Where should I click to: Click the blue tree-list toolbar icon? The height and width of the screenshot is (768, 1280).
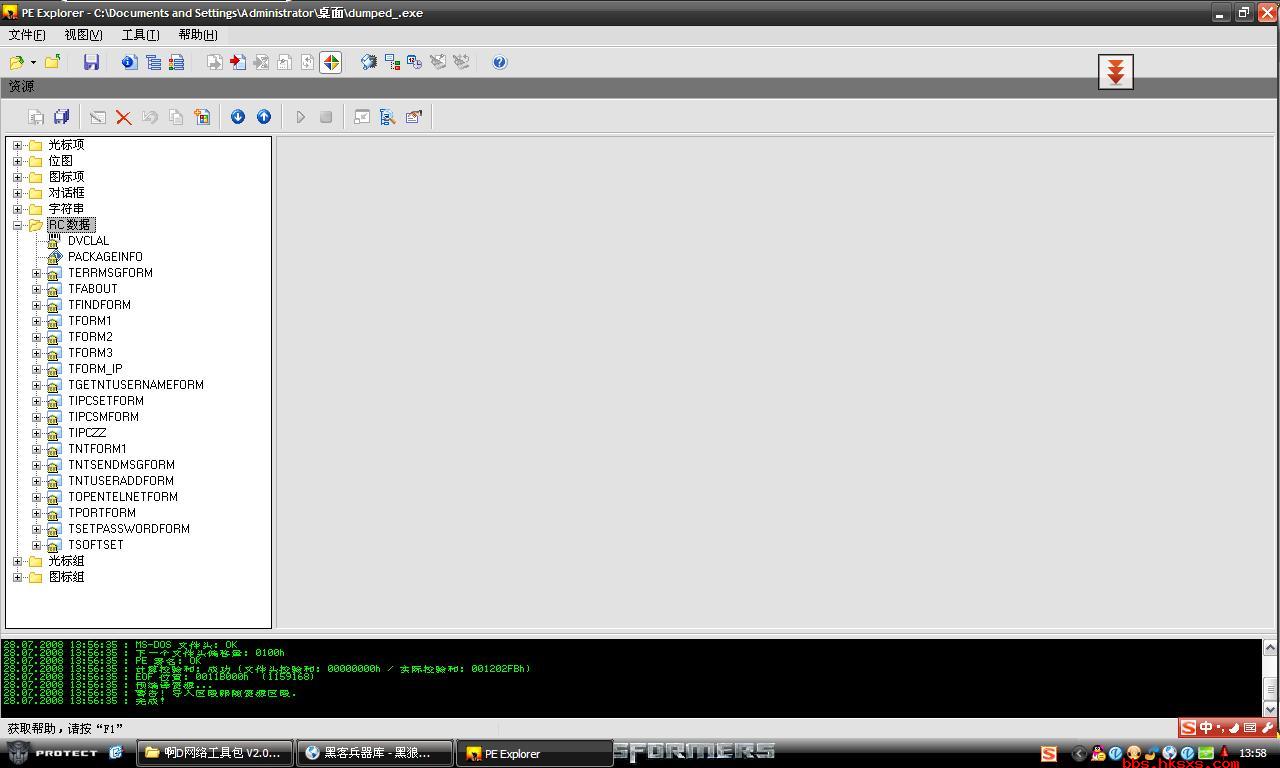(x=153, y=62)
